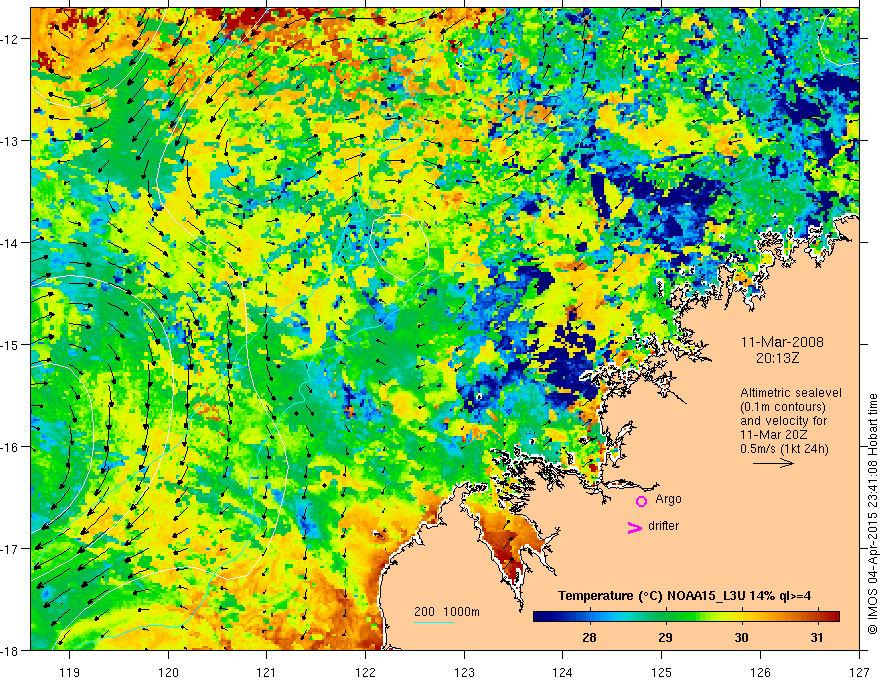The height and width of the screenshot is (680, 880).
Task: Click latitude axis label -13
Action: [x=11, y=141]
